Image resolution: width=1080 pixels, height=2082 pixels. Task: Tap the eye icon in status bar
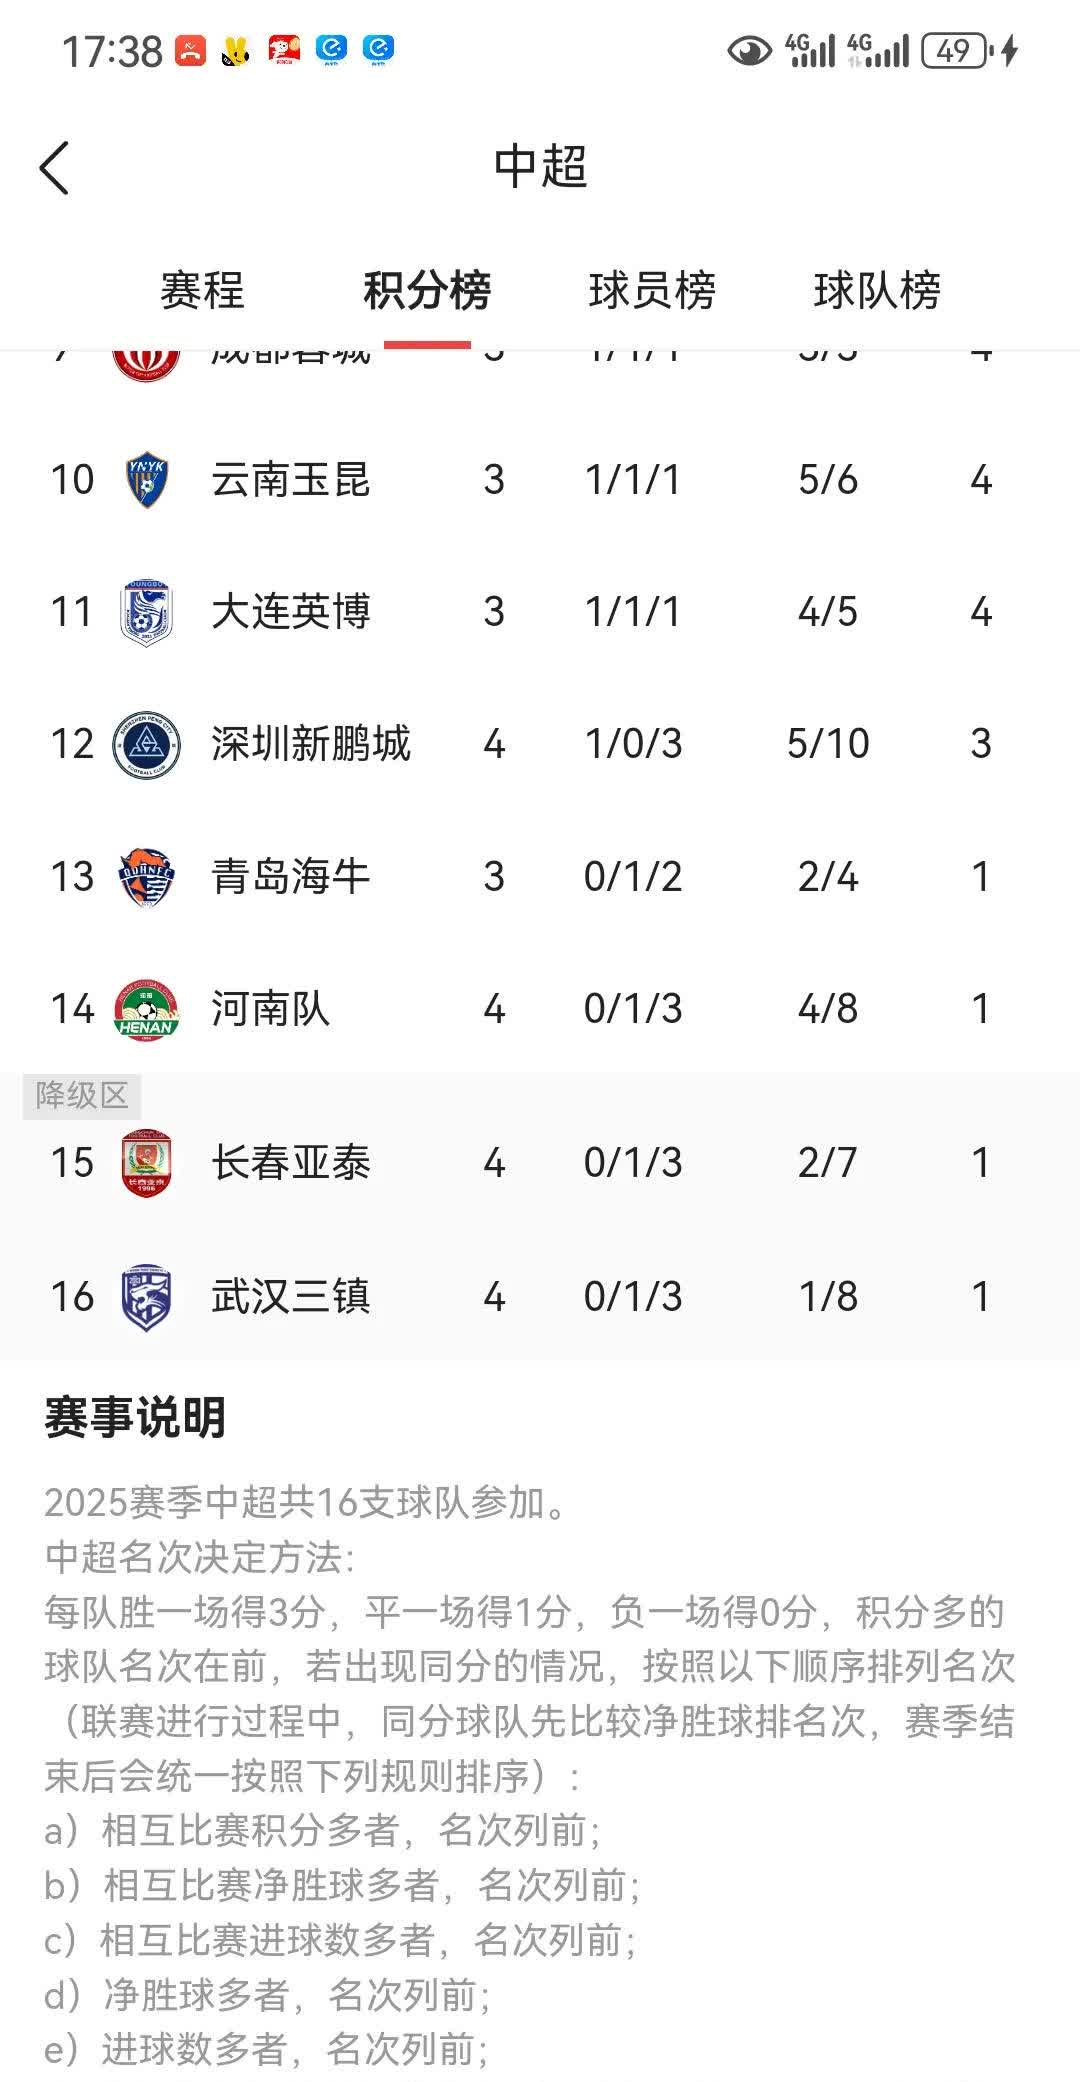[749, 50]
